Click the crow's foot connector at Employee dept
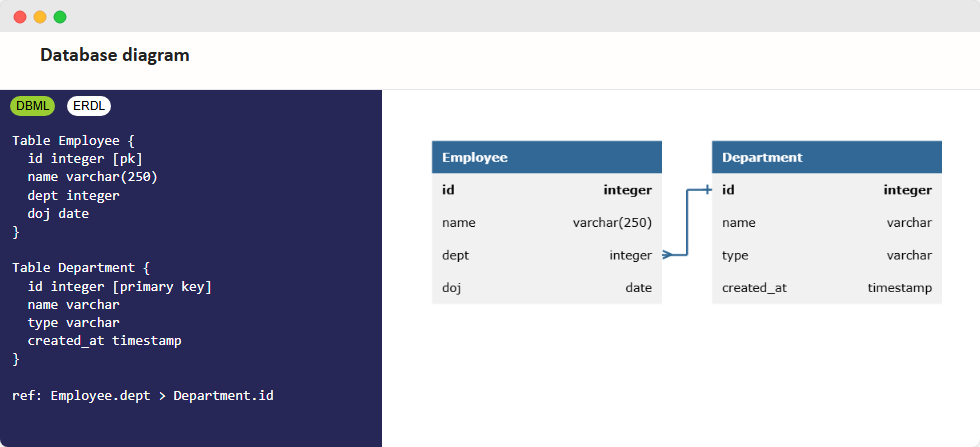 pos(668,254)
